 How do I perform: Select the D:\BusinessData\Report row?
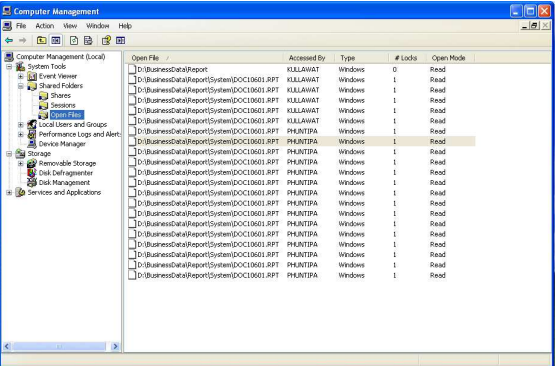coord(301,70)
